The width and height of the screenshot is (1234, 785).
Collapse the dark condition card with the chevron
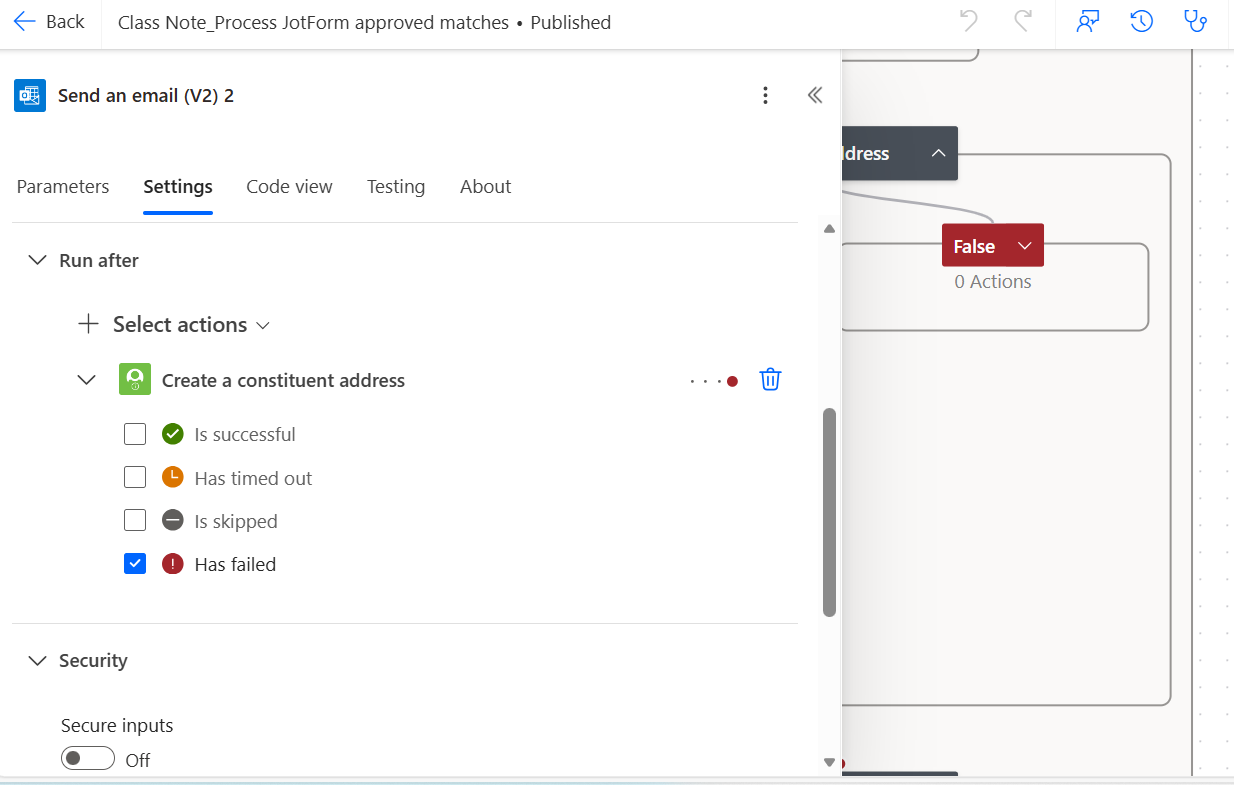(938, 153)
